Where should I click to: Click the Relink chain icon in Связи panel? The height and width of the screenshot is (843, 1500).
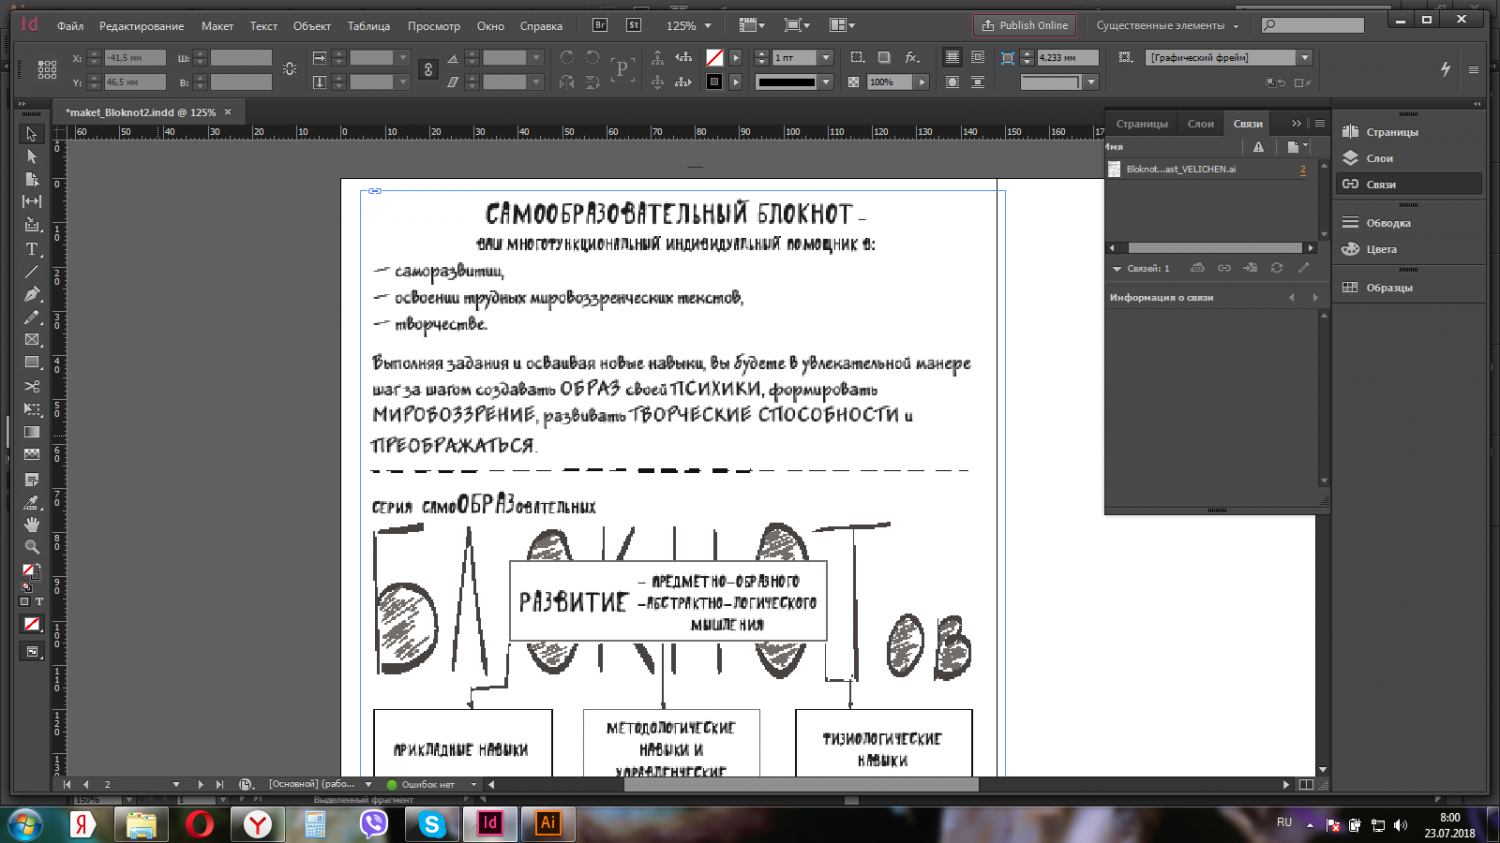coord(1224,268)
